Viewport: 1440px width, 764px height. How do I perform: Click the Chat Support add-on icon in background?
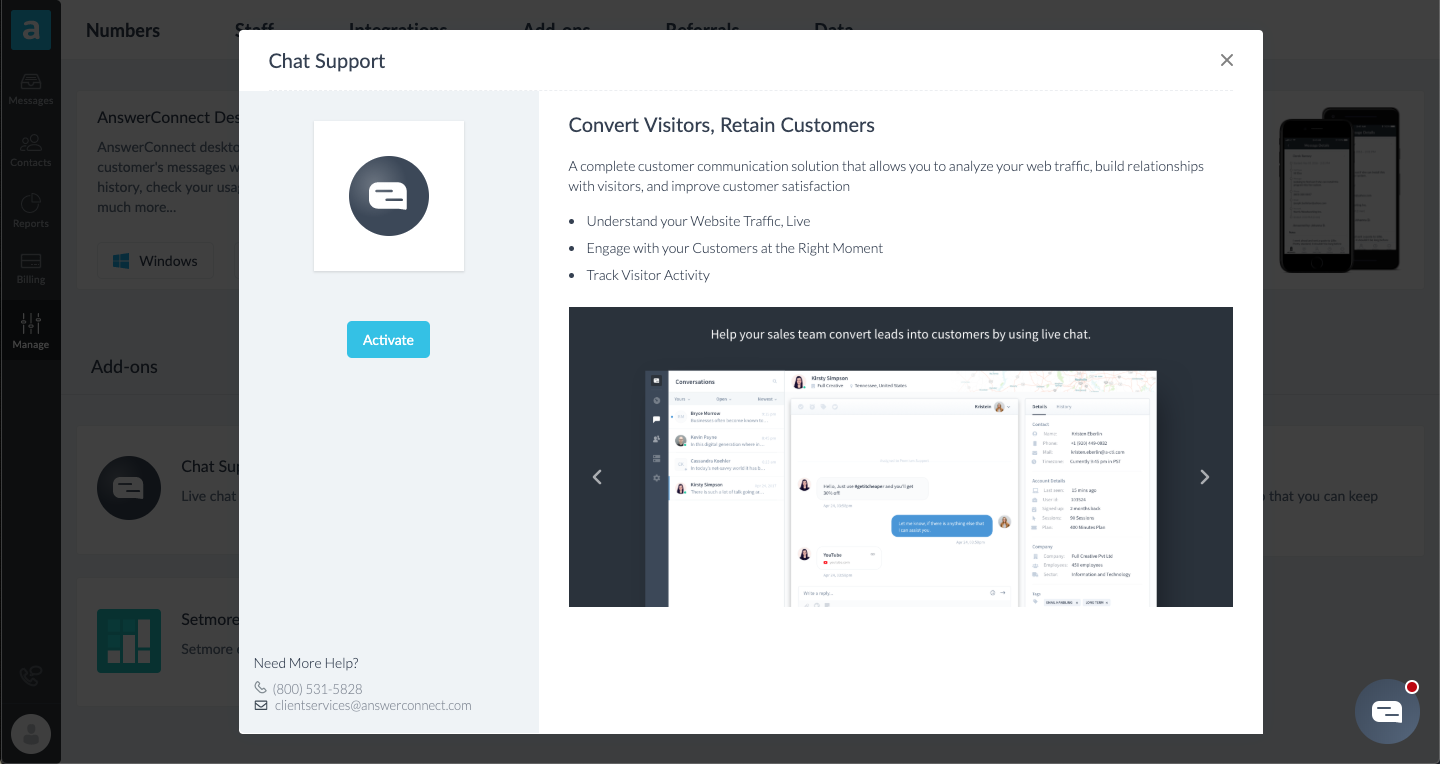tap(129, 488)
